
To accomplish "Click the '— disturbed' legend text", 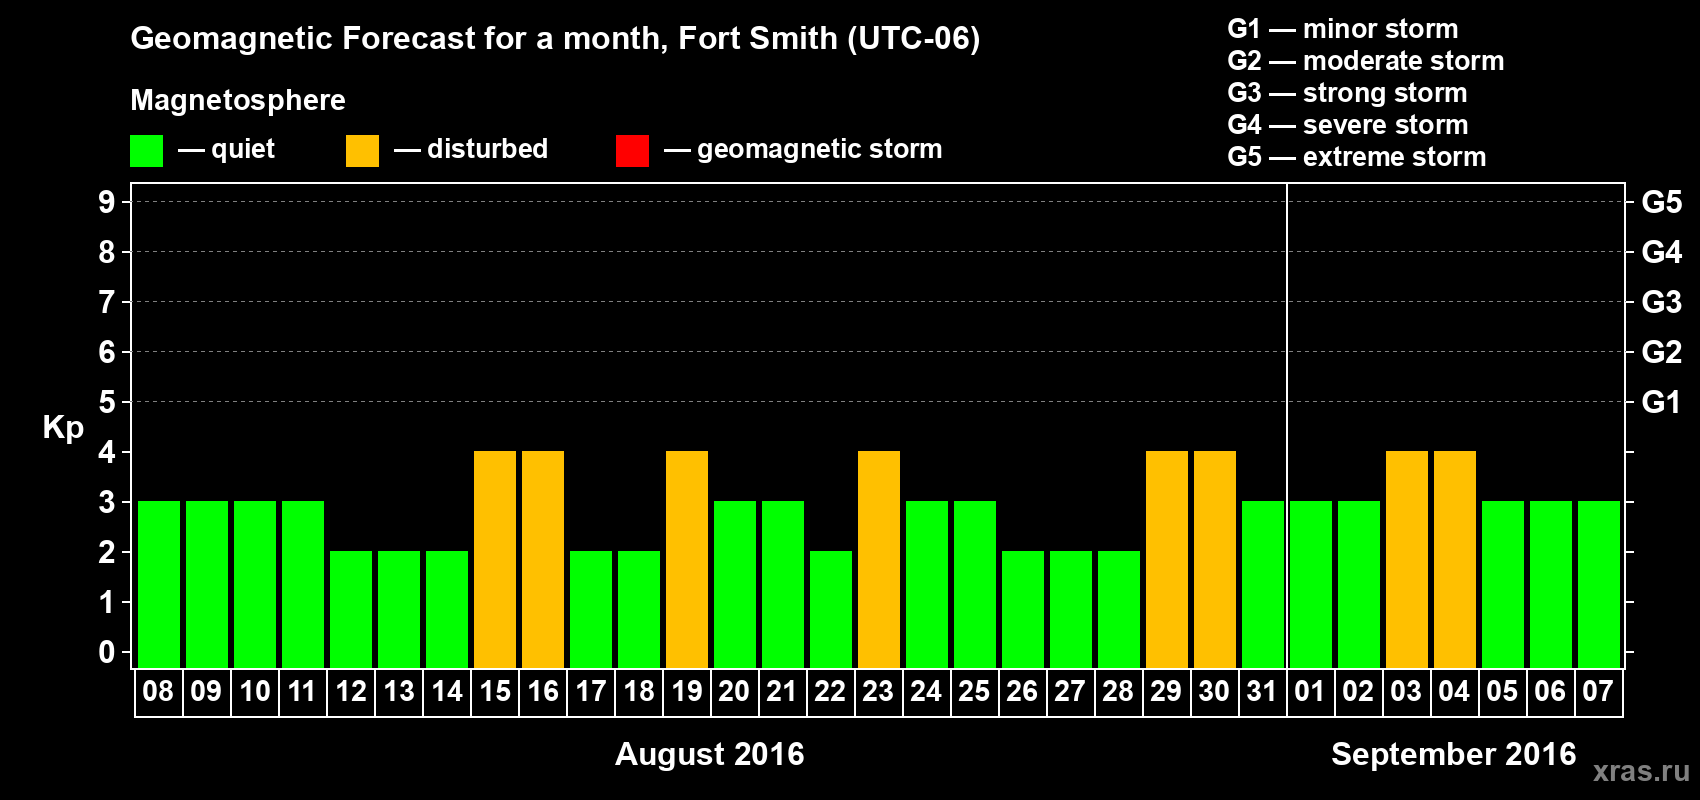I will tap(471, 150).
